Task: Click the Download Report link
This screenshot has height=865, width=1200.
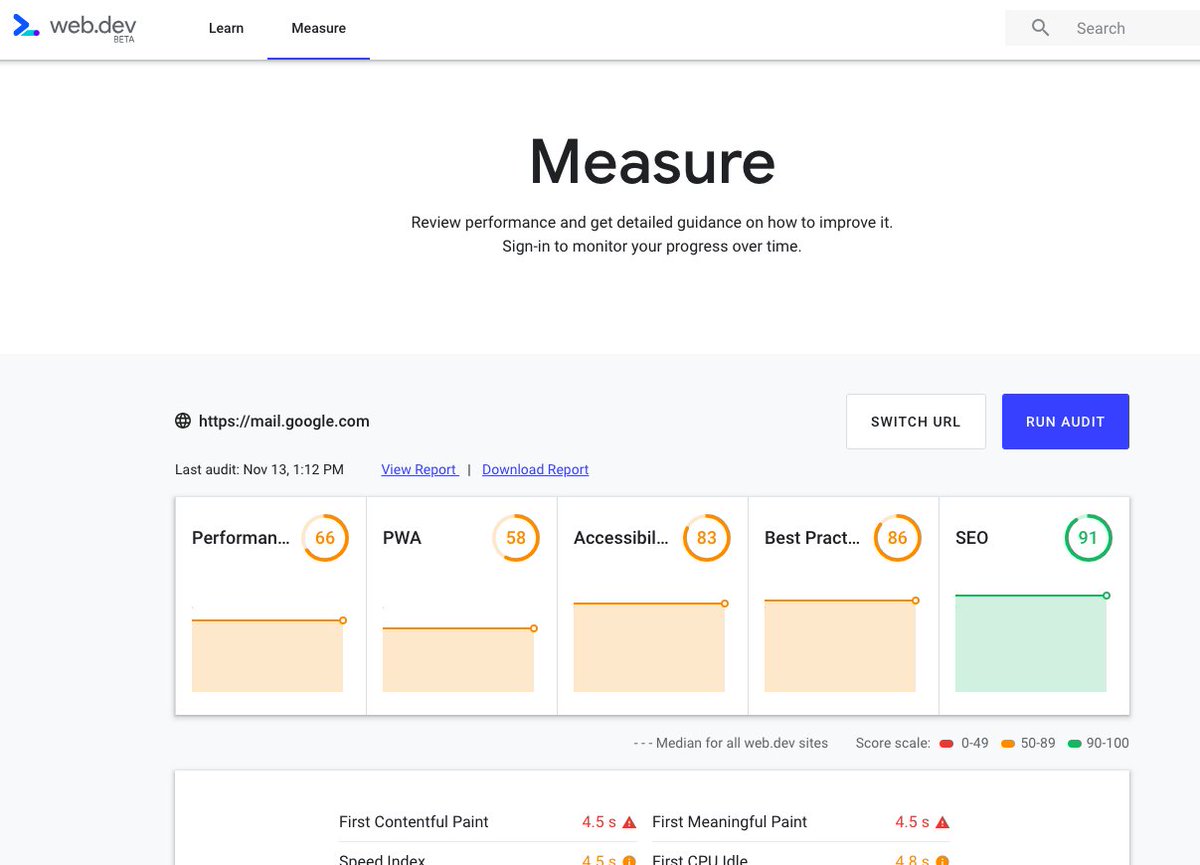Action: (x=535, y=469)
